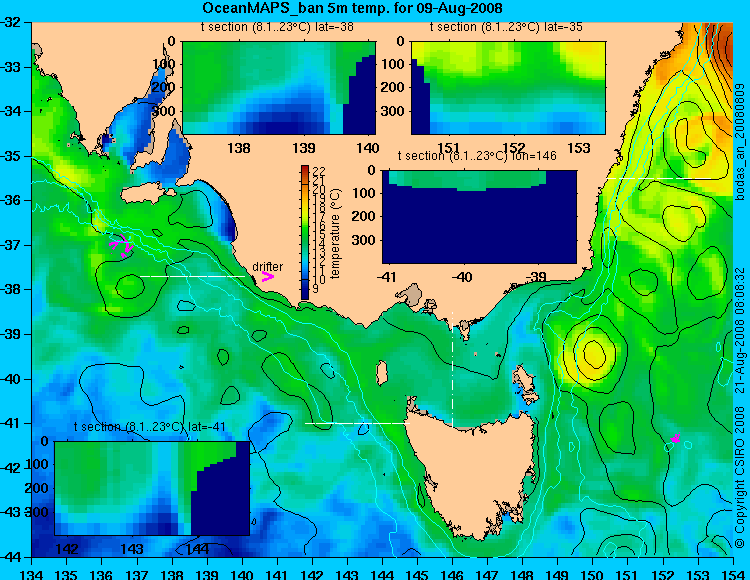Click the '22' tick on the temperature colorbar
Image resolution: width=750 pixels, height=580 pixels.
319,171
